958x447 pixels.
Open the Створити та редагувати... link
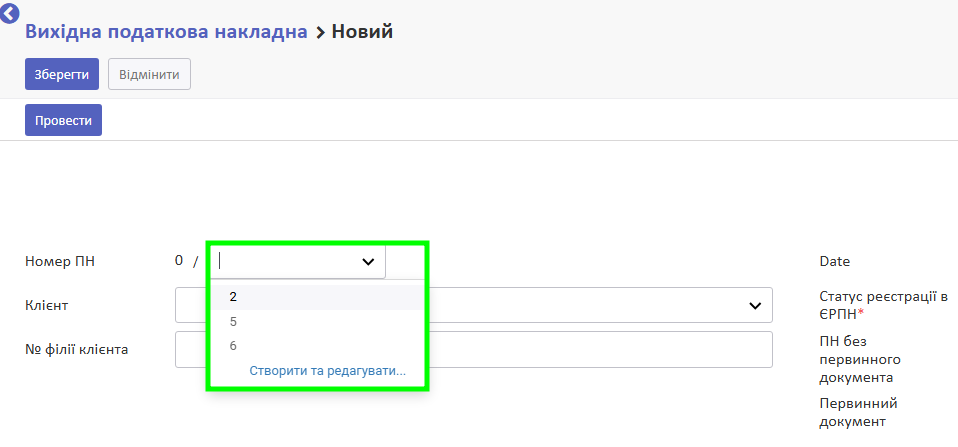(327, 371)
